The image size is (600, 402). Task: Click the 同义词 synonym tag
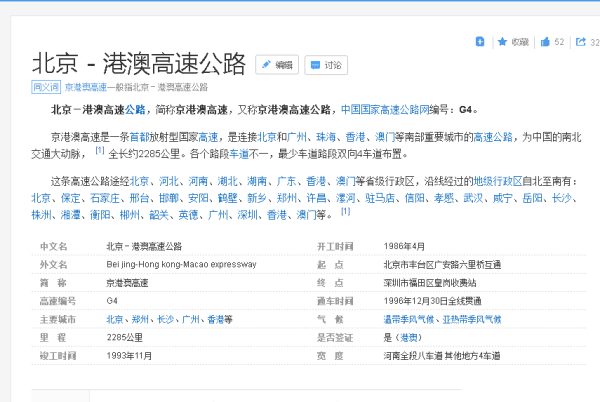45,87
